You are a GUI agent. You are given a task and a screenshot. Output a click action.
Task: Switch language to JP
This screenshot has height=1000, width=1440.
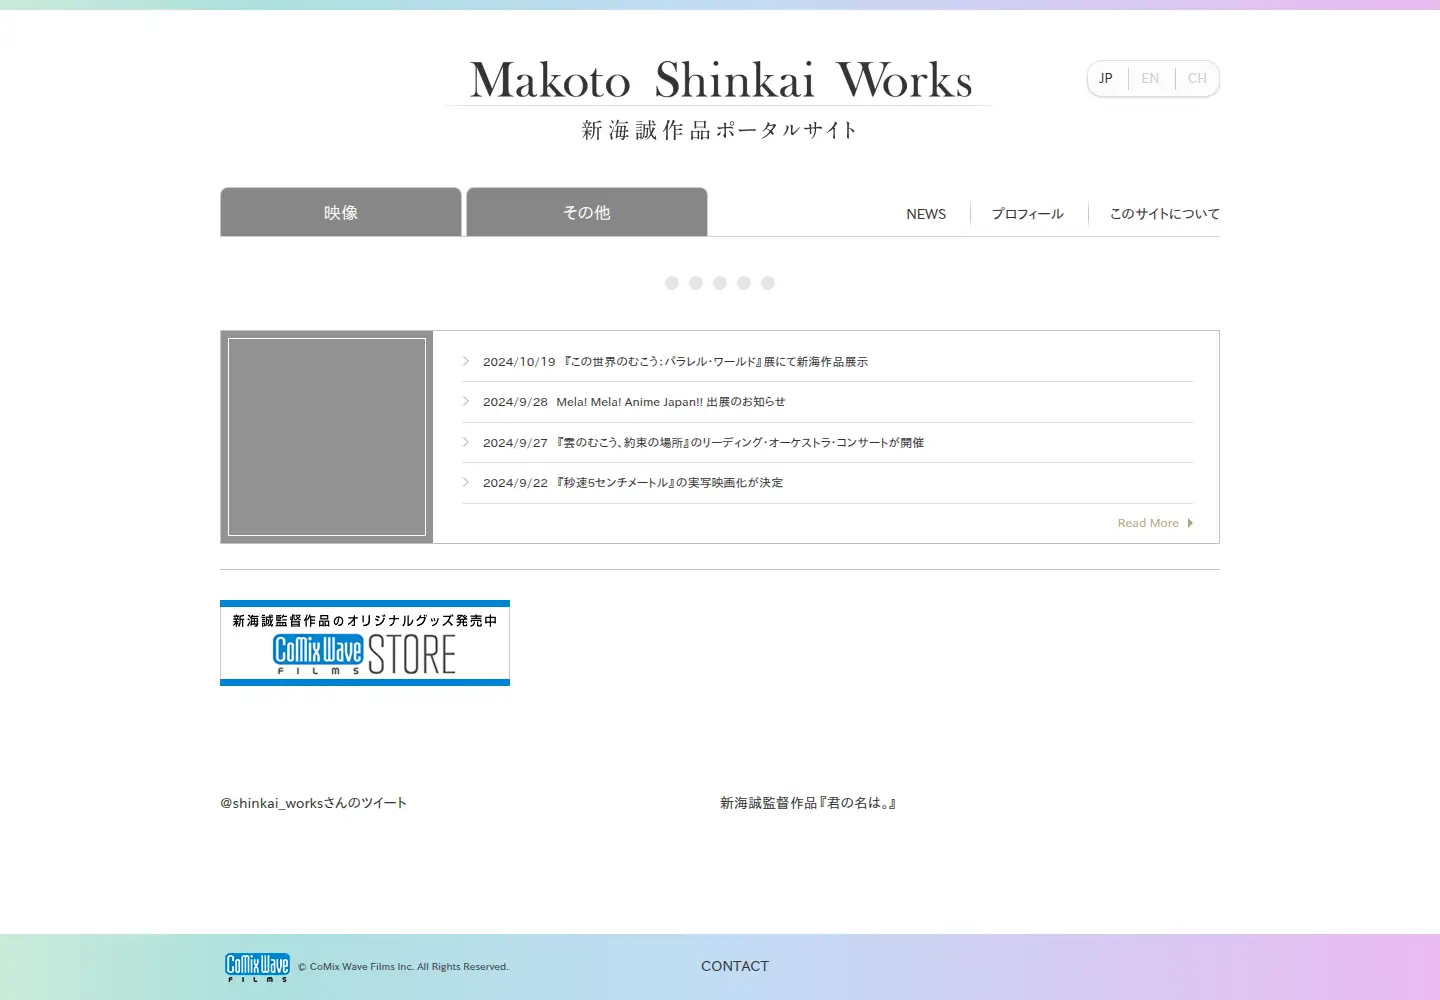coord(1106,78)
